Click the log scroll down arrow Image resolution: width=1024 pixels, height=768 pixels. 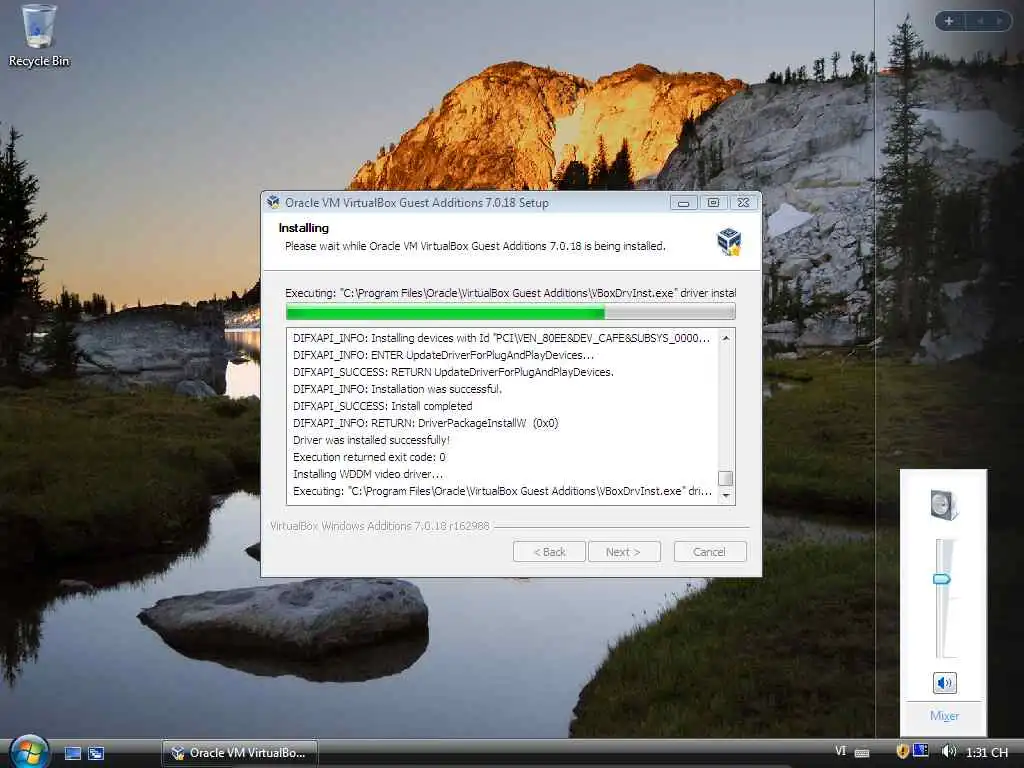click(x=726, y=496)
